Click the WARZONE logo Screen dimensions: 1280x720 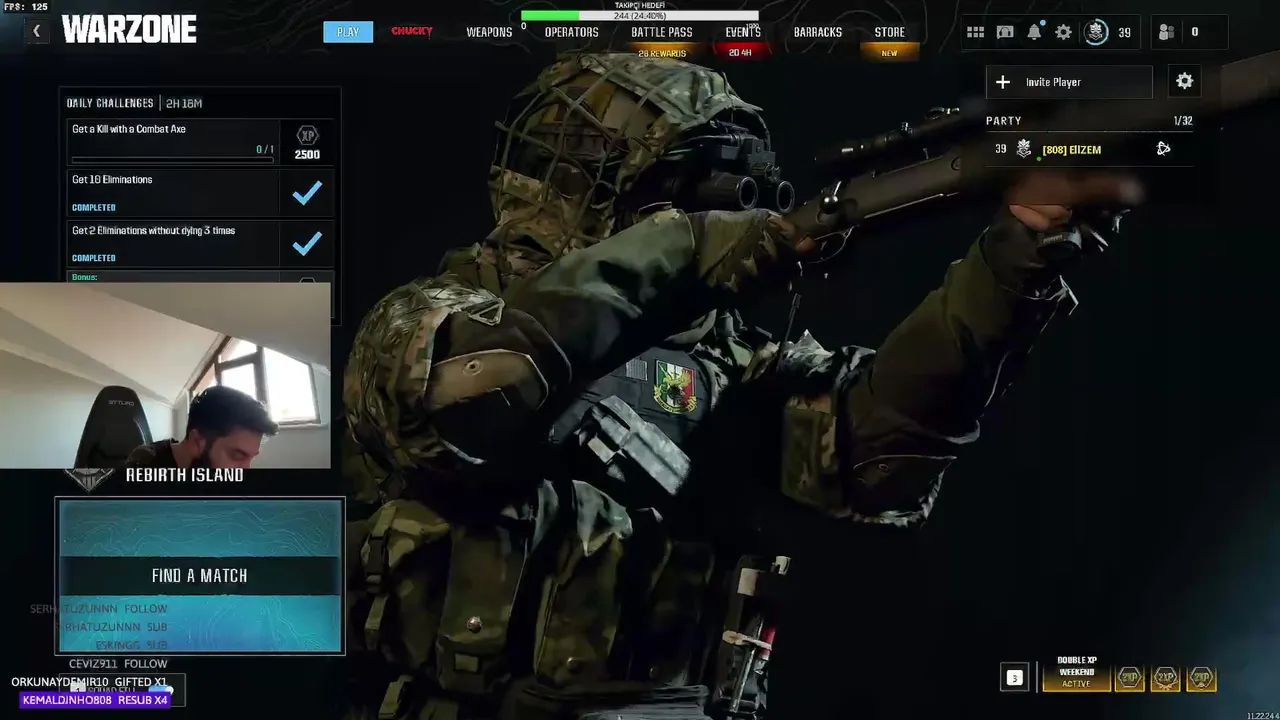[x=129, y=30]
